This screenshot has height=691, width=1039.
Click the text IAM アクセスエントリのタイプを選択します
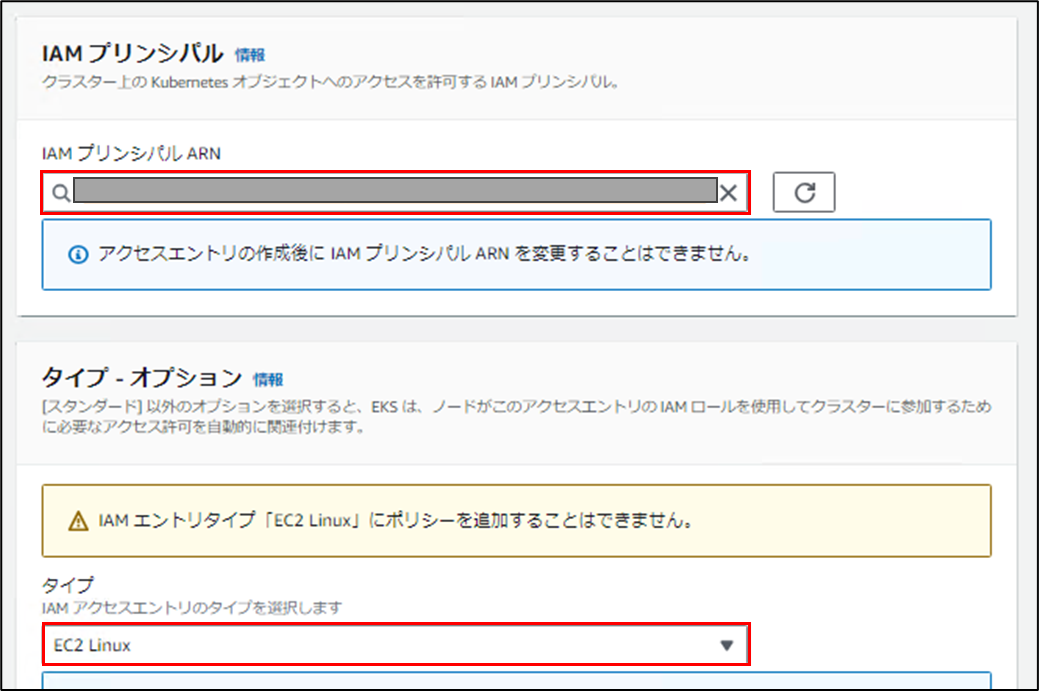[x=192, y=608]
